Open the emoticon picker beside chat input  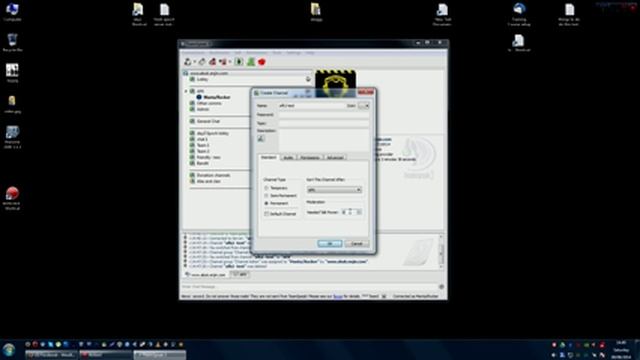click(x=441, y=287)
